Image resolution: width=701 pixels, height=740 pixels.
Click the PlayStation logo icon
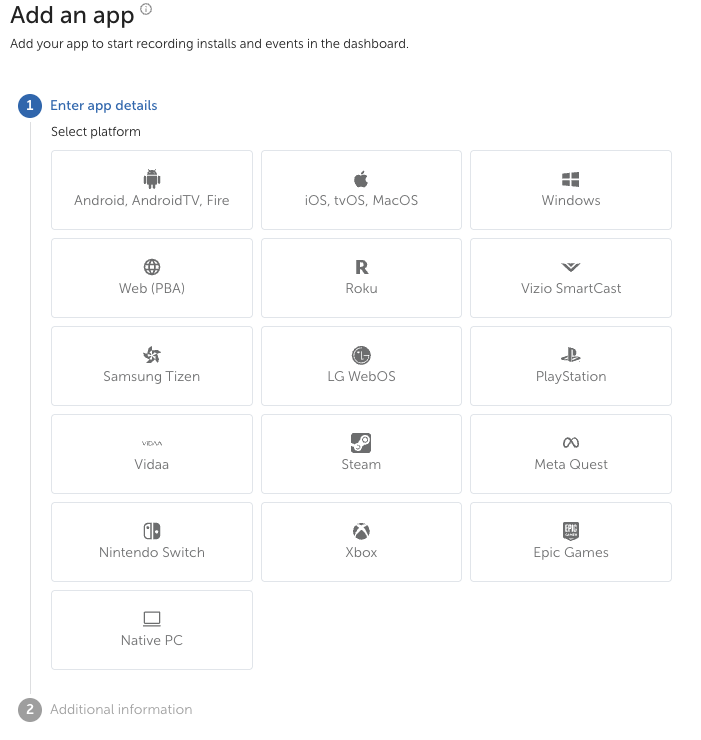(570, 354)
